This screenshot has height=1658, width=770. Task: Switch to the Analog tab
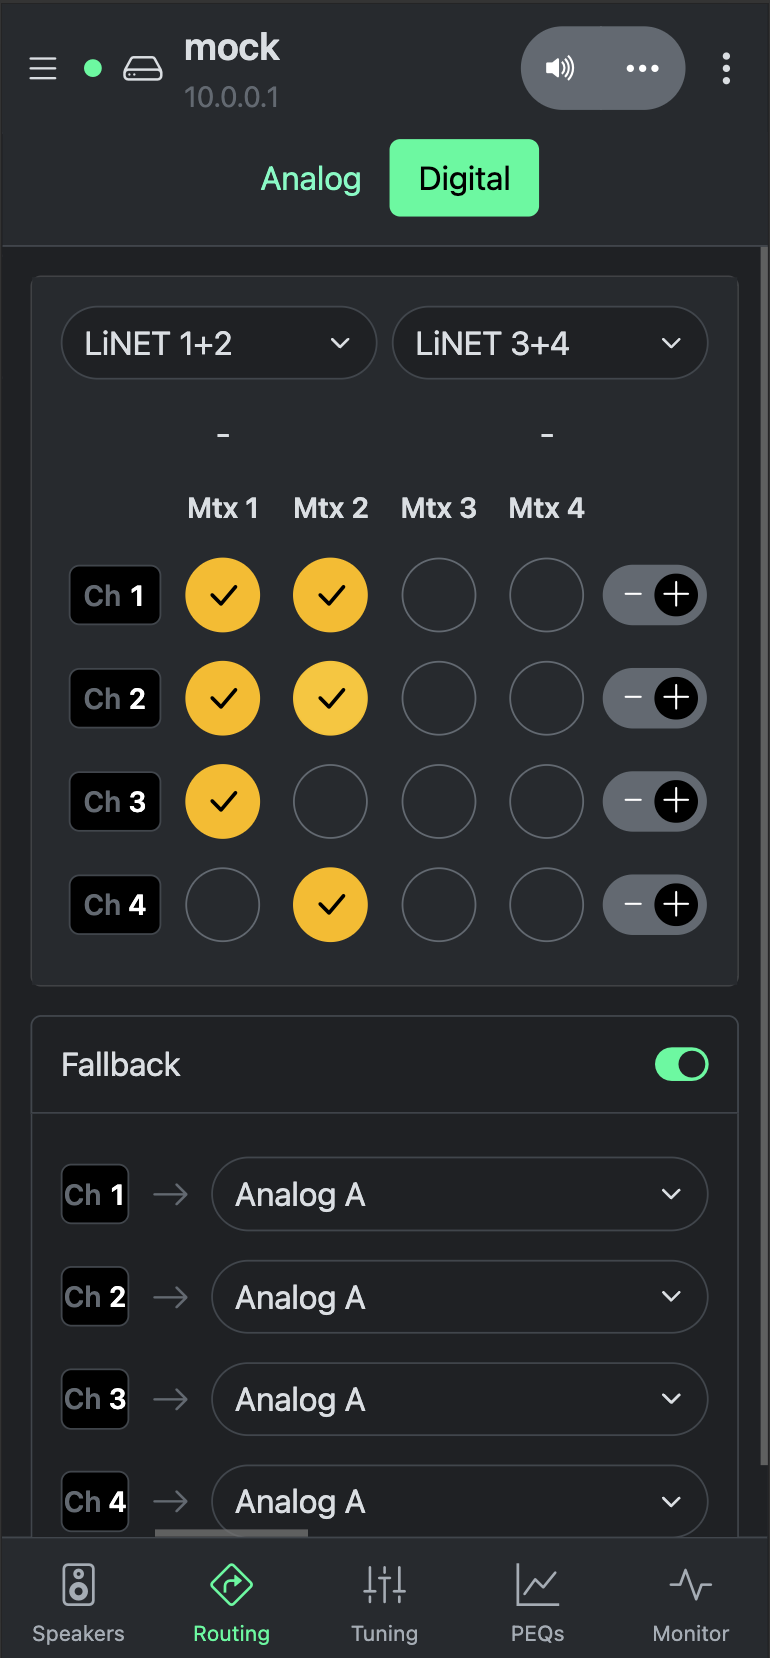[311, 178]
